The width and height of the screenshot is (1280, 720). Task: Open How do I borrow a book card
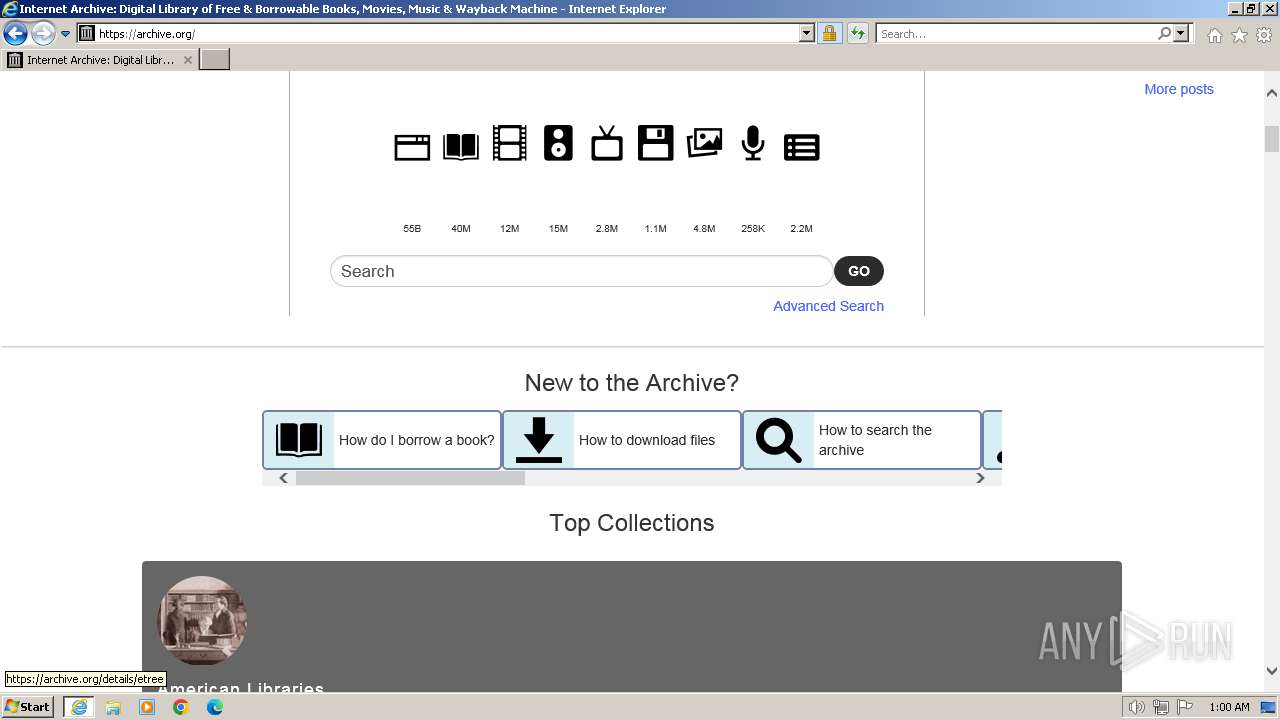click(382, 440)
